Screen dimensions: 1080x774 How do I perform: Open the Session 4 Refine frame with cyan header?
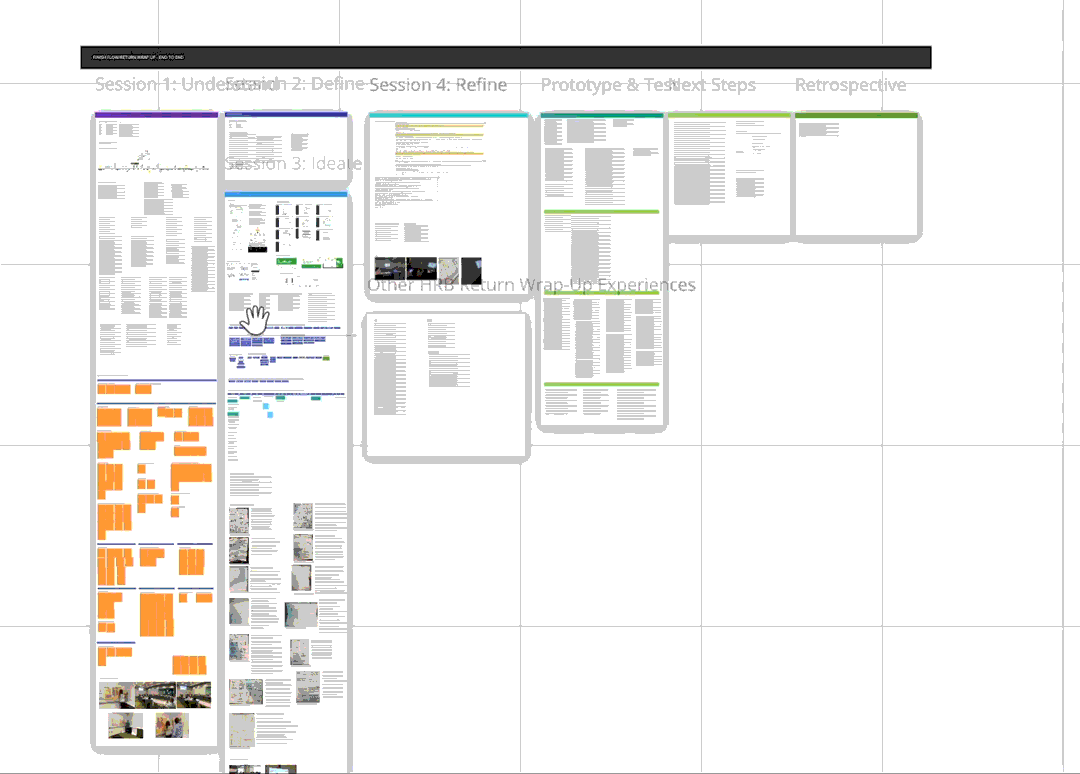(x=448, y=206)
